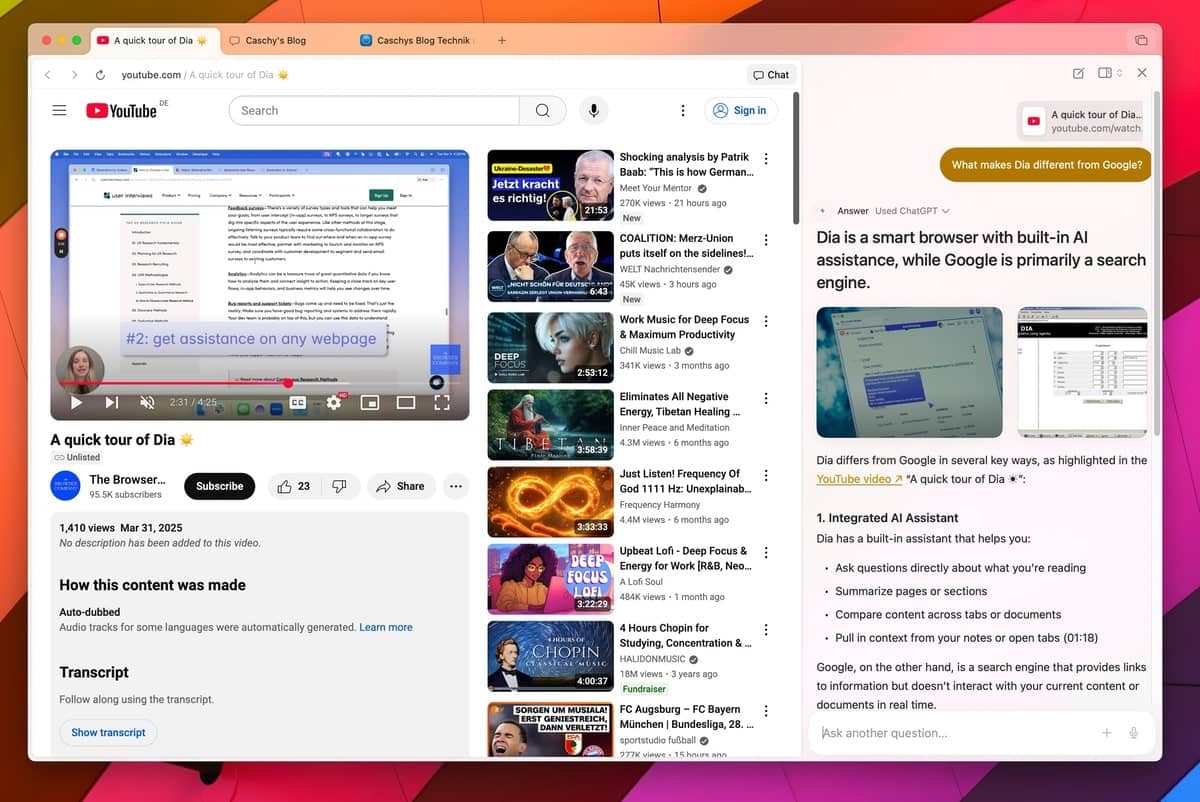
Task: Enter fullscreen mode on video
Action: point(441,402)
